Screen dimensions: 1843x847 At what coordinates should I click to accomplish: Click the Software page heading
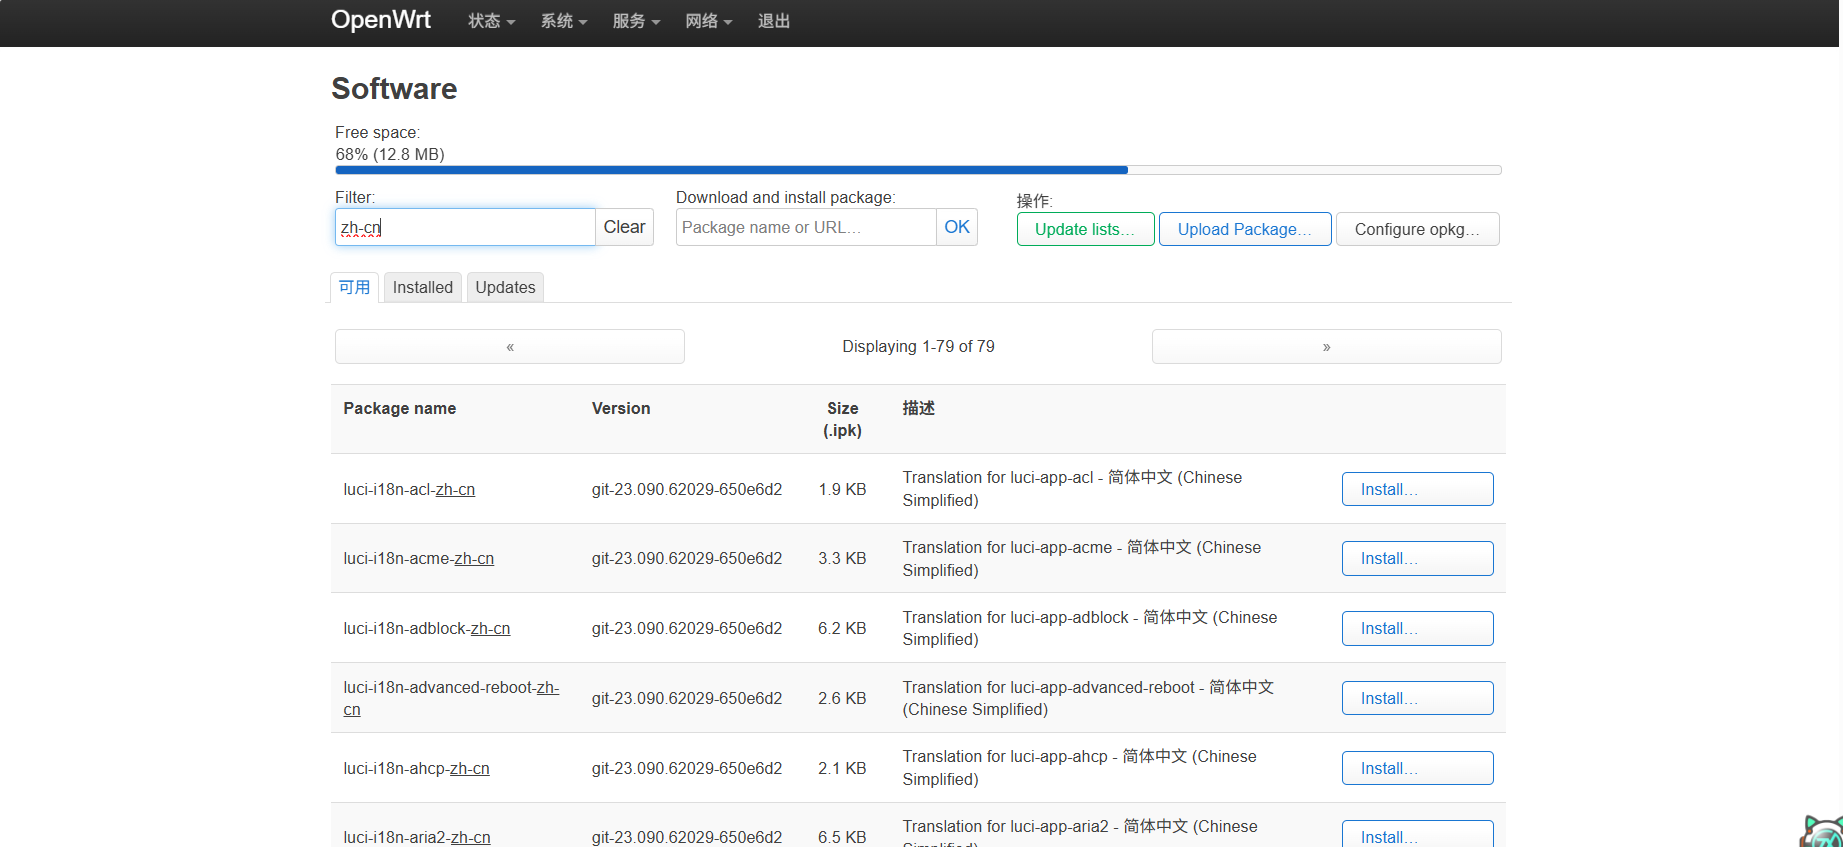394,88
